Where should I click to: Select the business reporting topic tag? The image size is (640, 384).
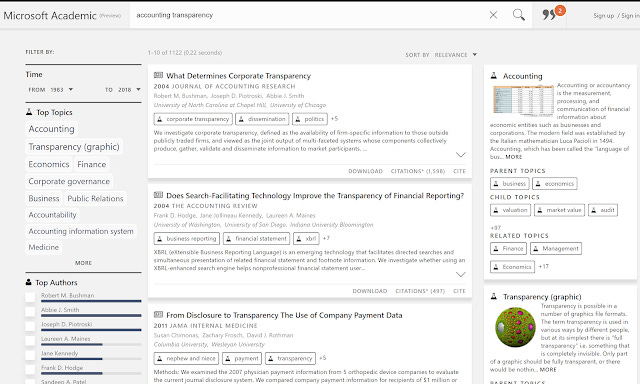(x=187, y=239)
